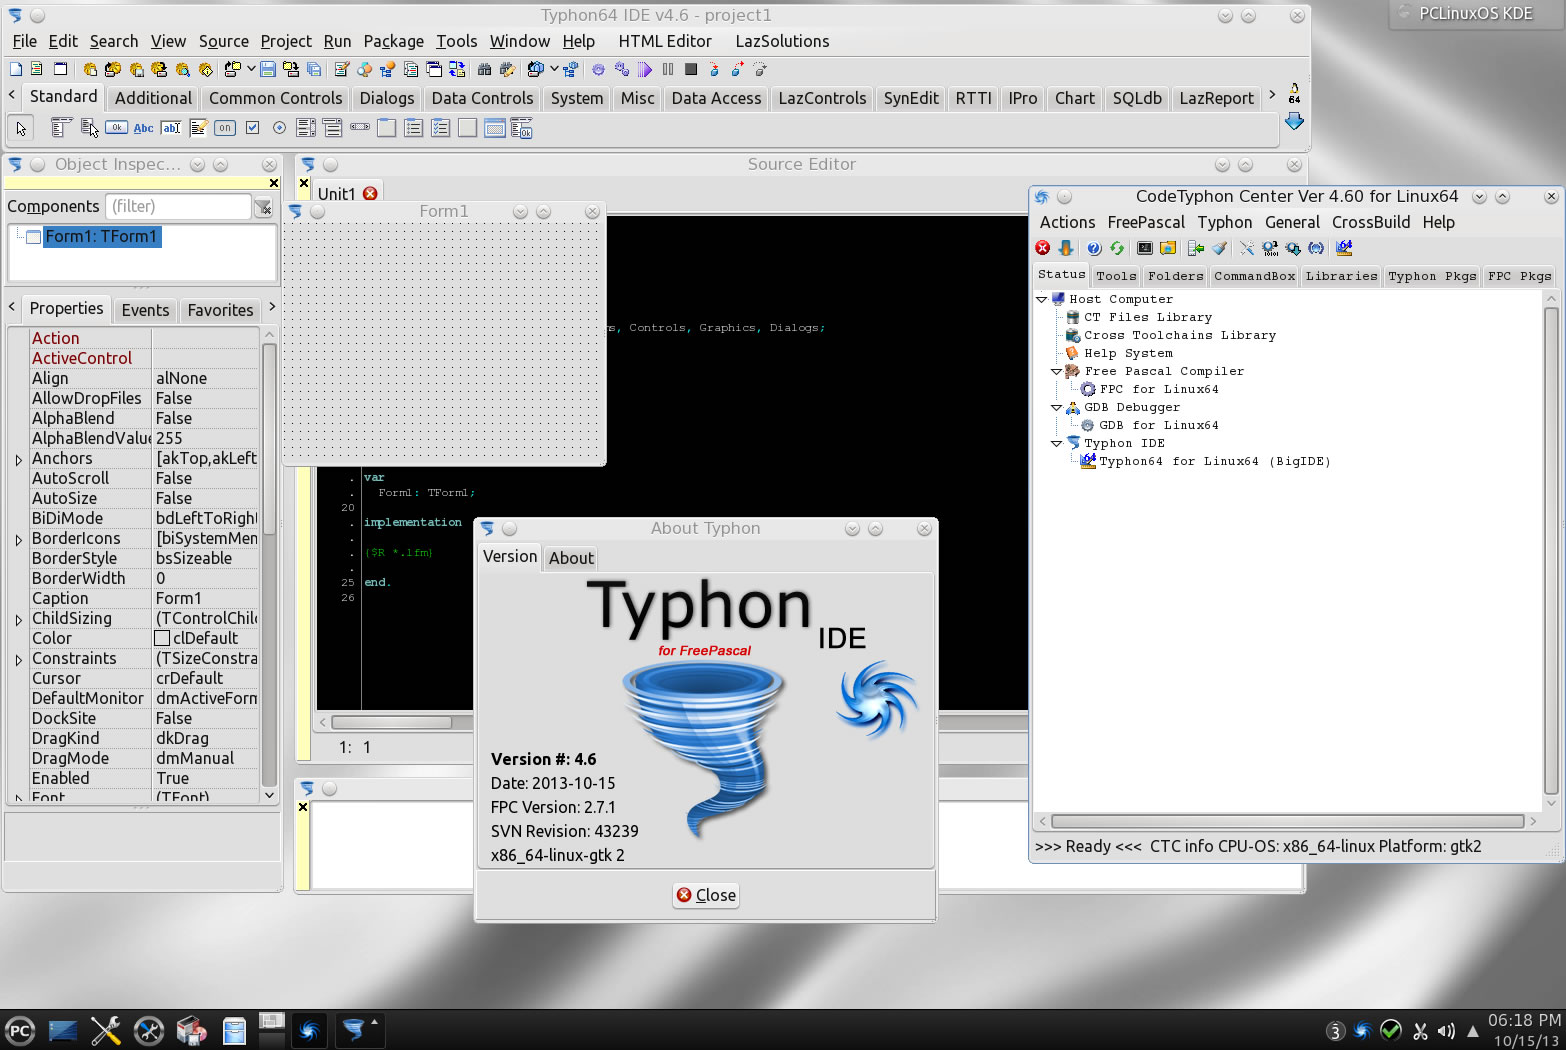The image size is (1566, 1050).
Task: Collapse the Host Computer tree node
Action: (x=1041, y=299)
